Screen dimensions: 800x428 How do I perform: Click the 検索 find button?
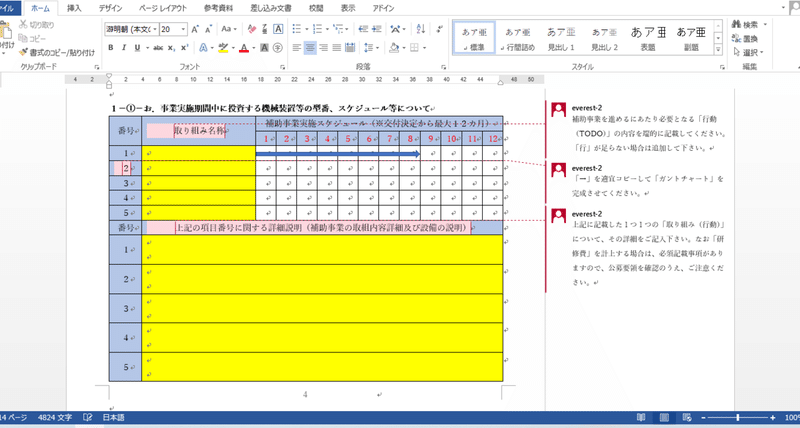[x=745, y=24]
